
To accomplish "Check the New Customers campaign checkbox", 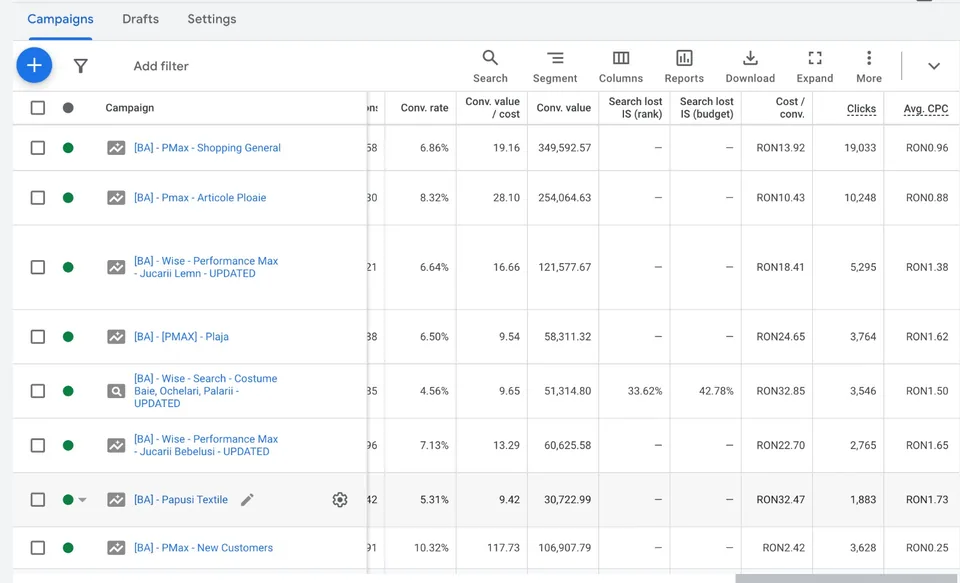I will pyautogui.click(x=38, y=547).
